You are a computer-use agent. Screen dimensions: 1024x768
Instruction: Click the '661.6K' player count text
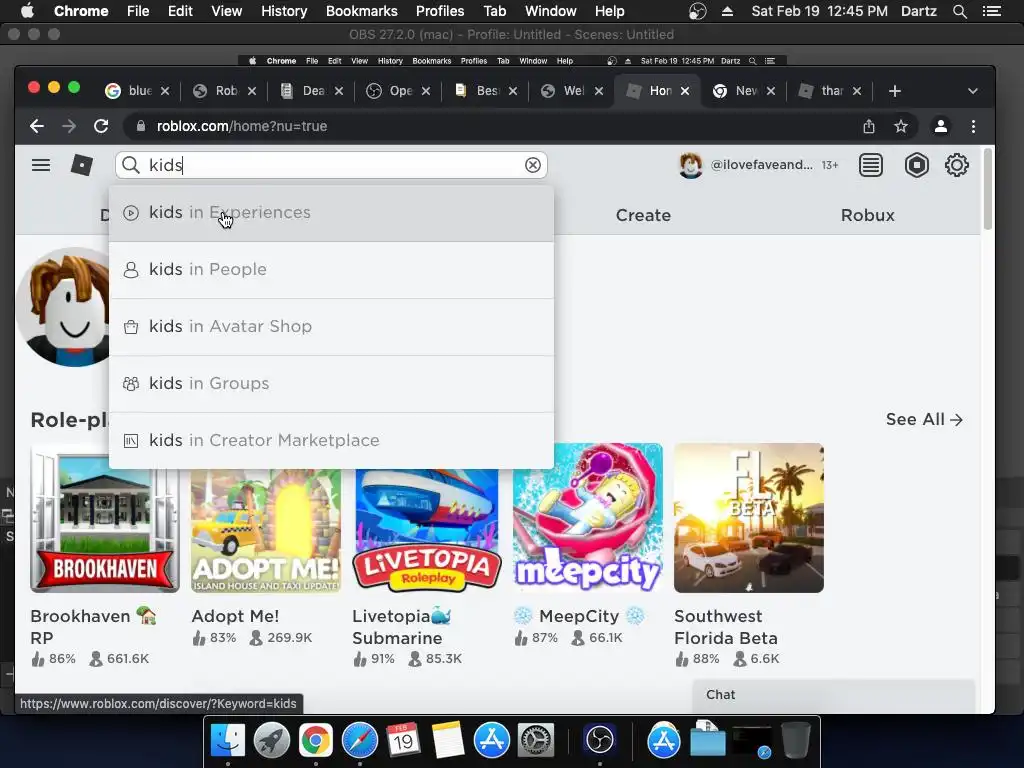[x=128, y=659]
